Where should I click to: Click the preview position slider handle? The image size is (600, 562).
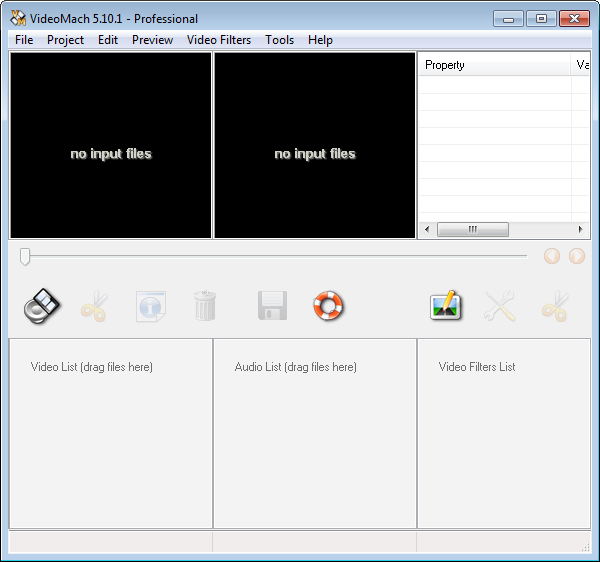(x=25, y=257)
